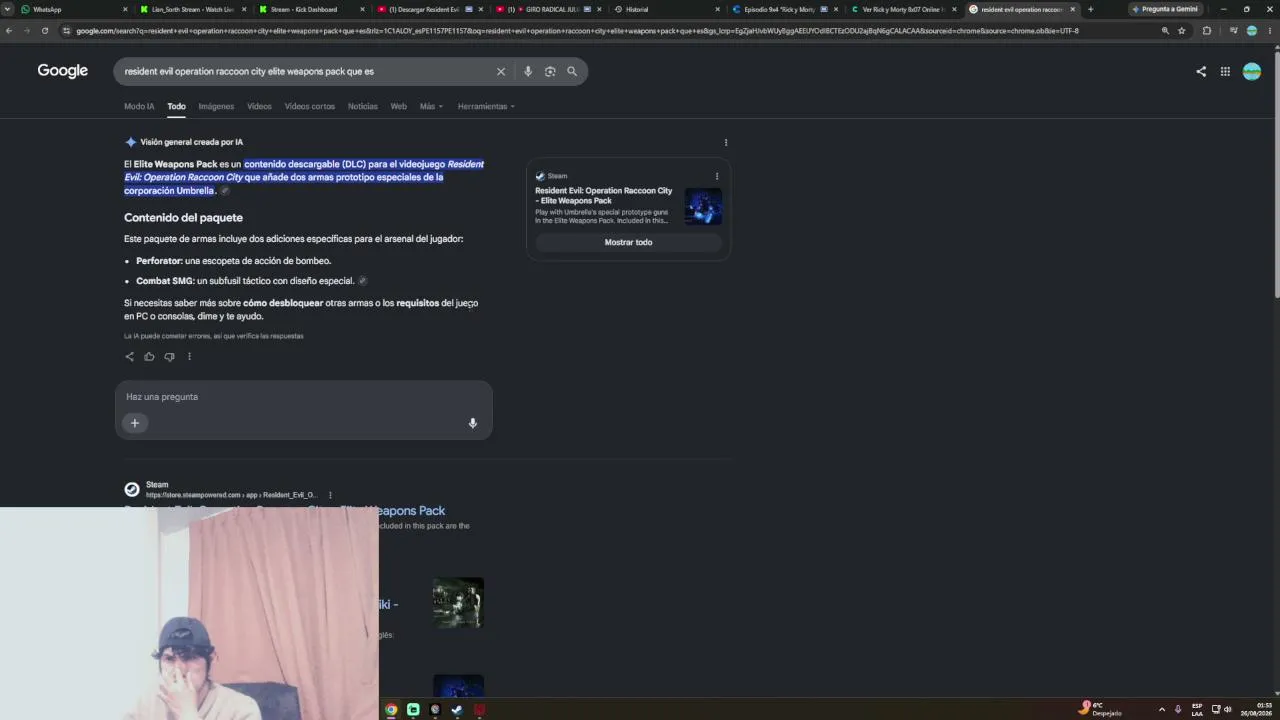Switch to Stream - Kick Dashboard tab
This screenshot has height=720, width=1280.
(312, 9)
